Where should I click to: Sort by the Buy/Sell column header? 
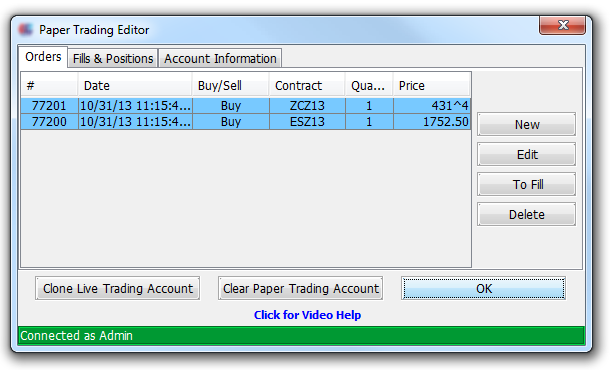coord(231,85)
